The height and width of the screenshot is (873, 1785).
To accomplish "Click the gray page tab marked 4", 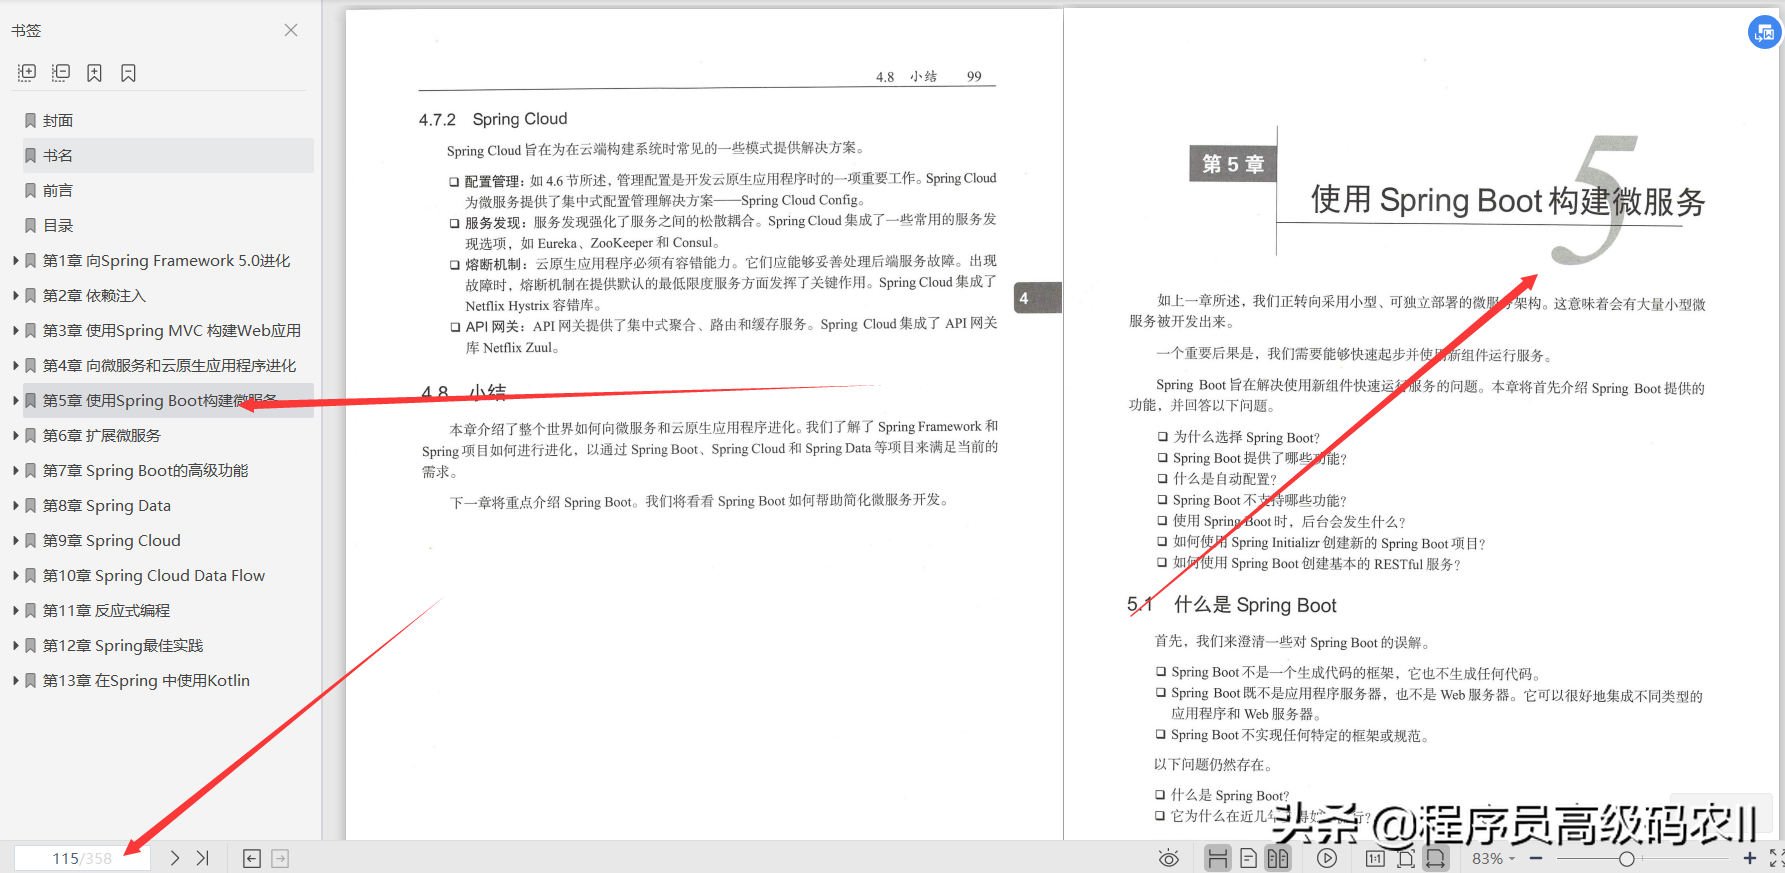I will coord(1038,298).
